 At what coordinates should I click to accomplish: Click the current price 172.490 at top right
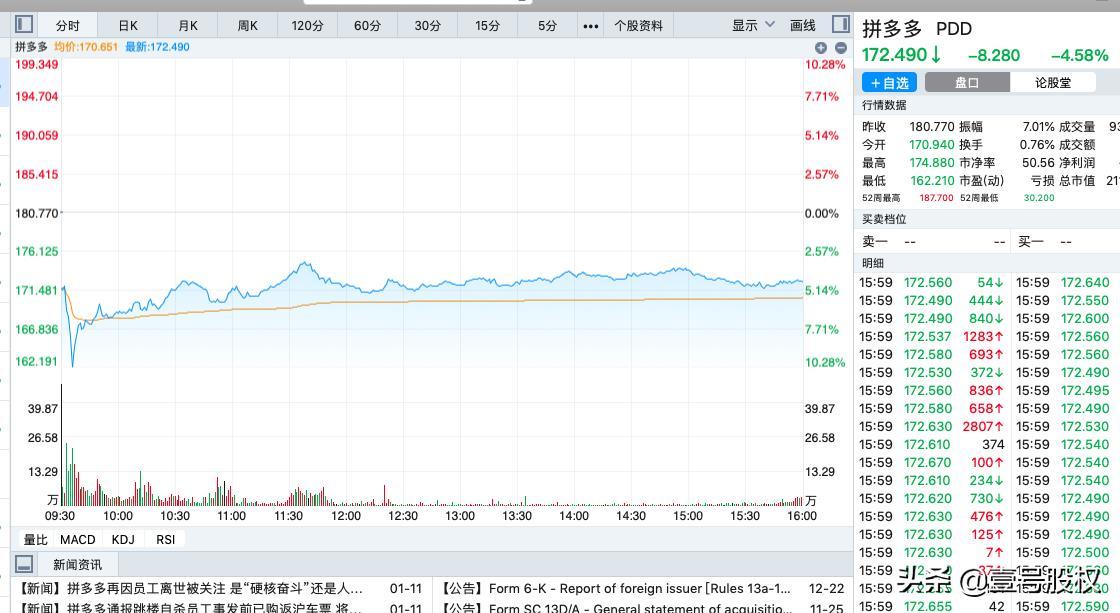(894, 55)
